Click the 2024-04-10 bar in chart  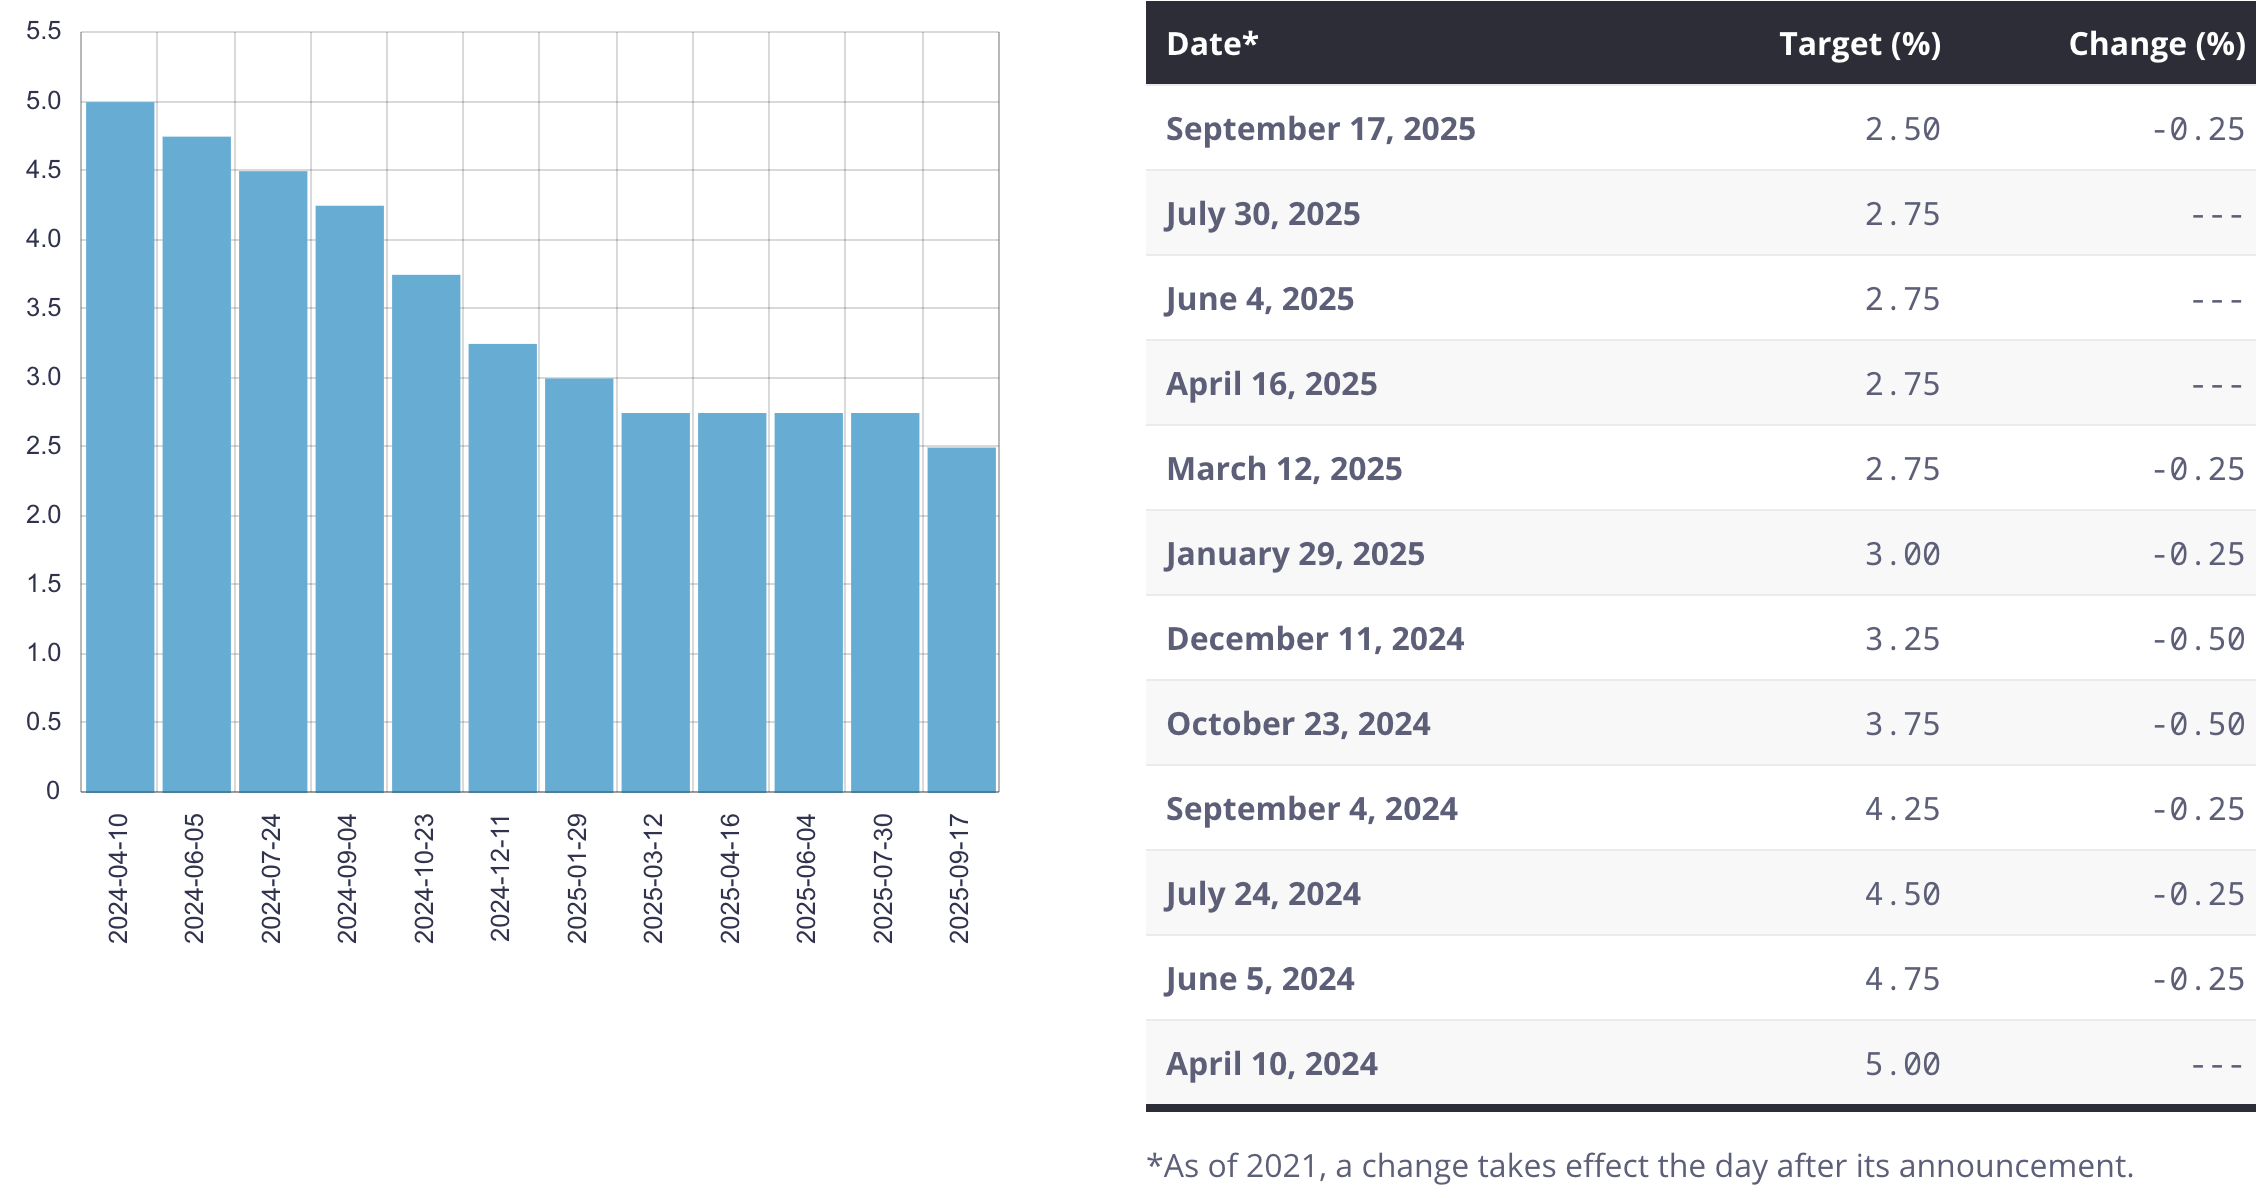(120, 446)
